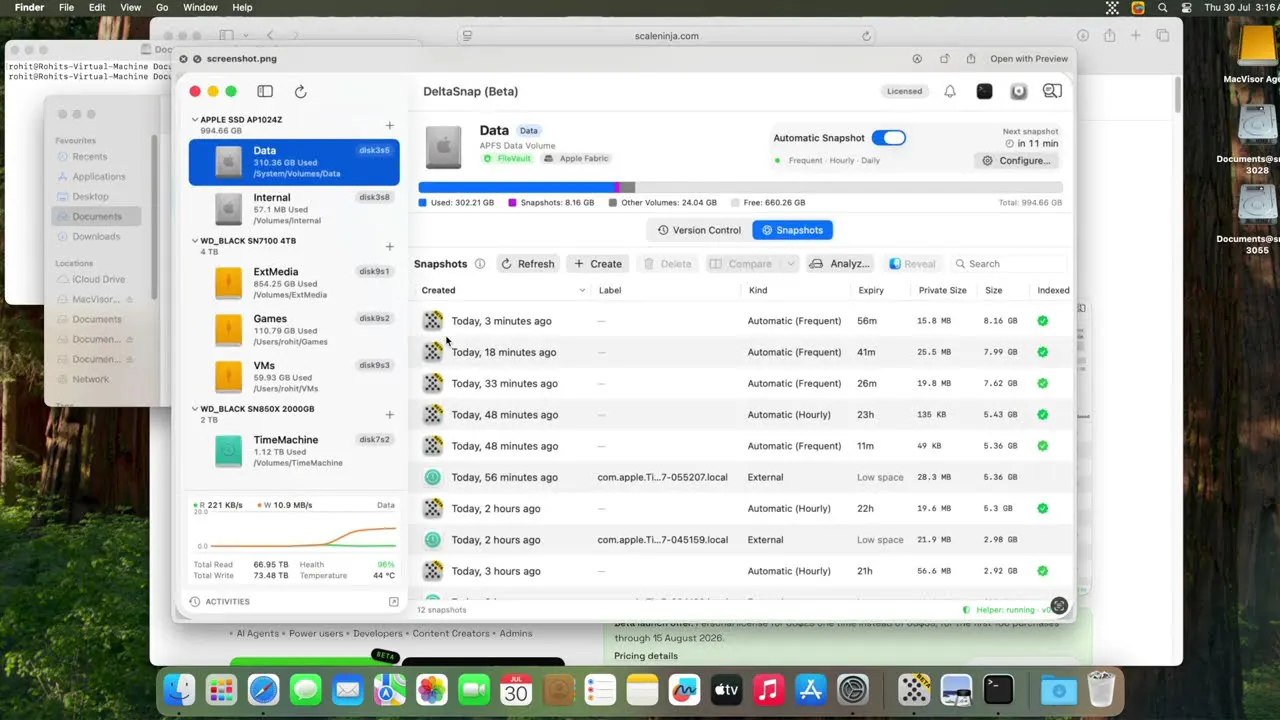Click the Licensed badge

[x=904, y=91]
